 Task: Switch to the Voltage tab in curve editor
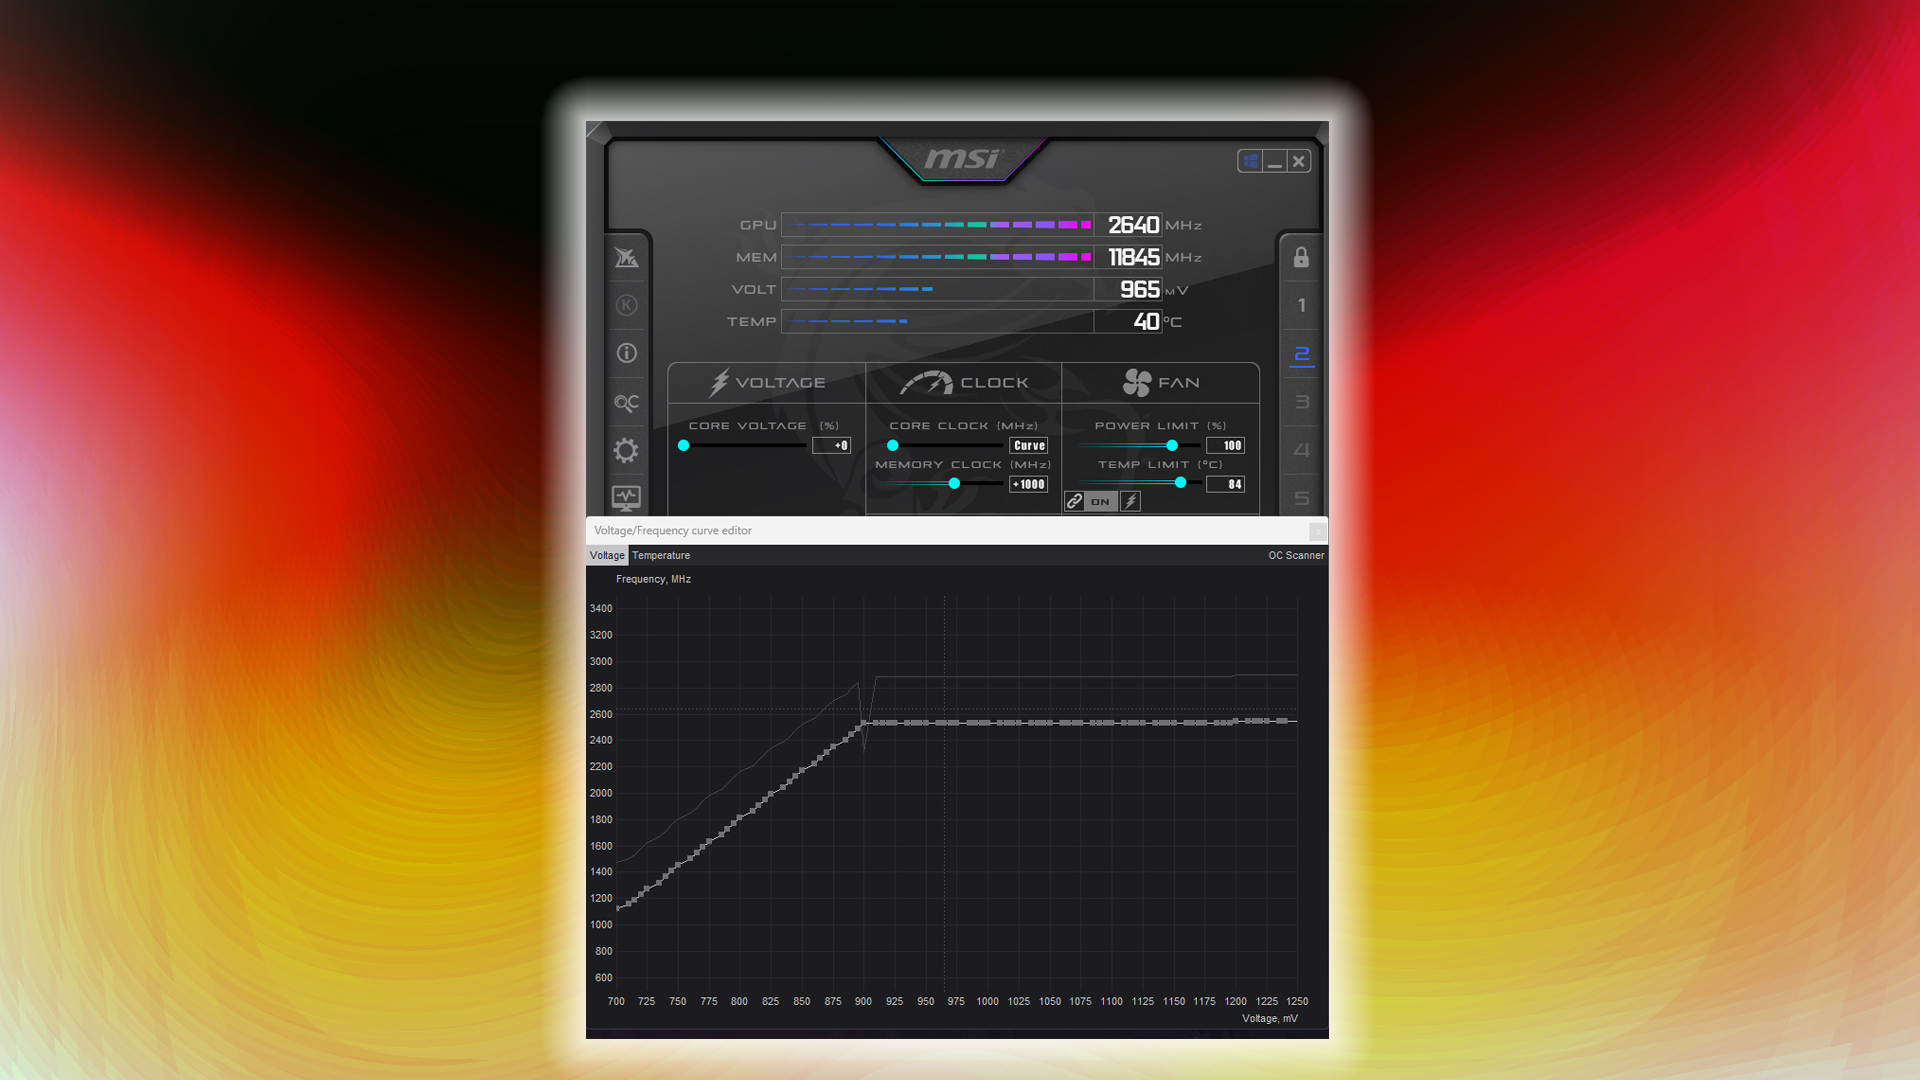pos(607,555)
